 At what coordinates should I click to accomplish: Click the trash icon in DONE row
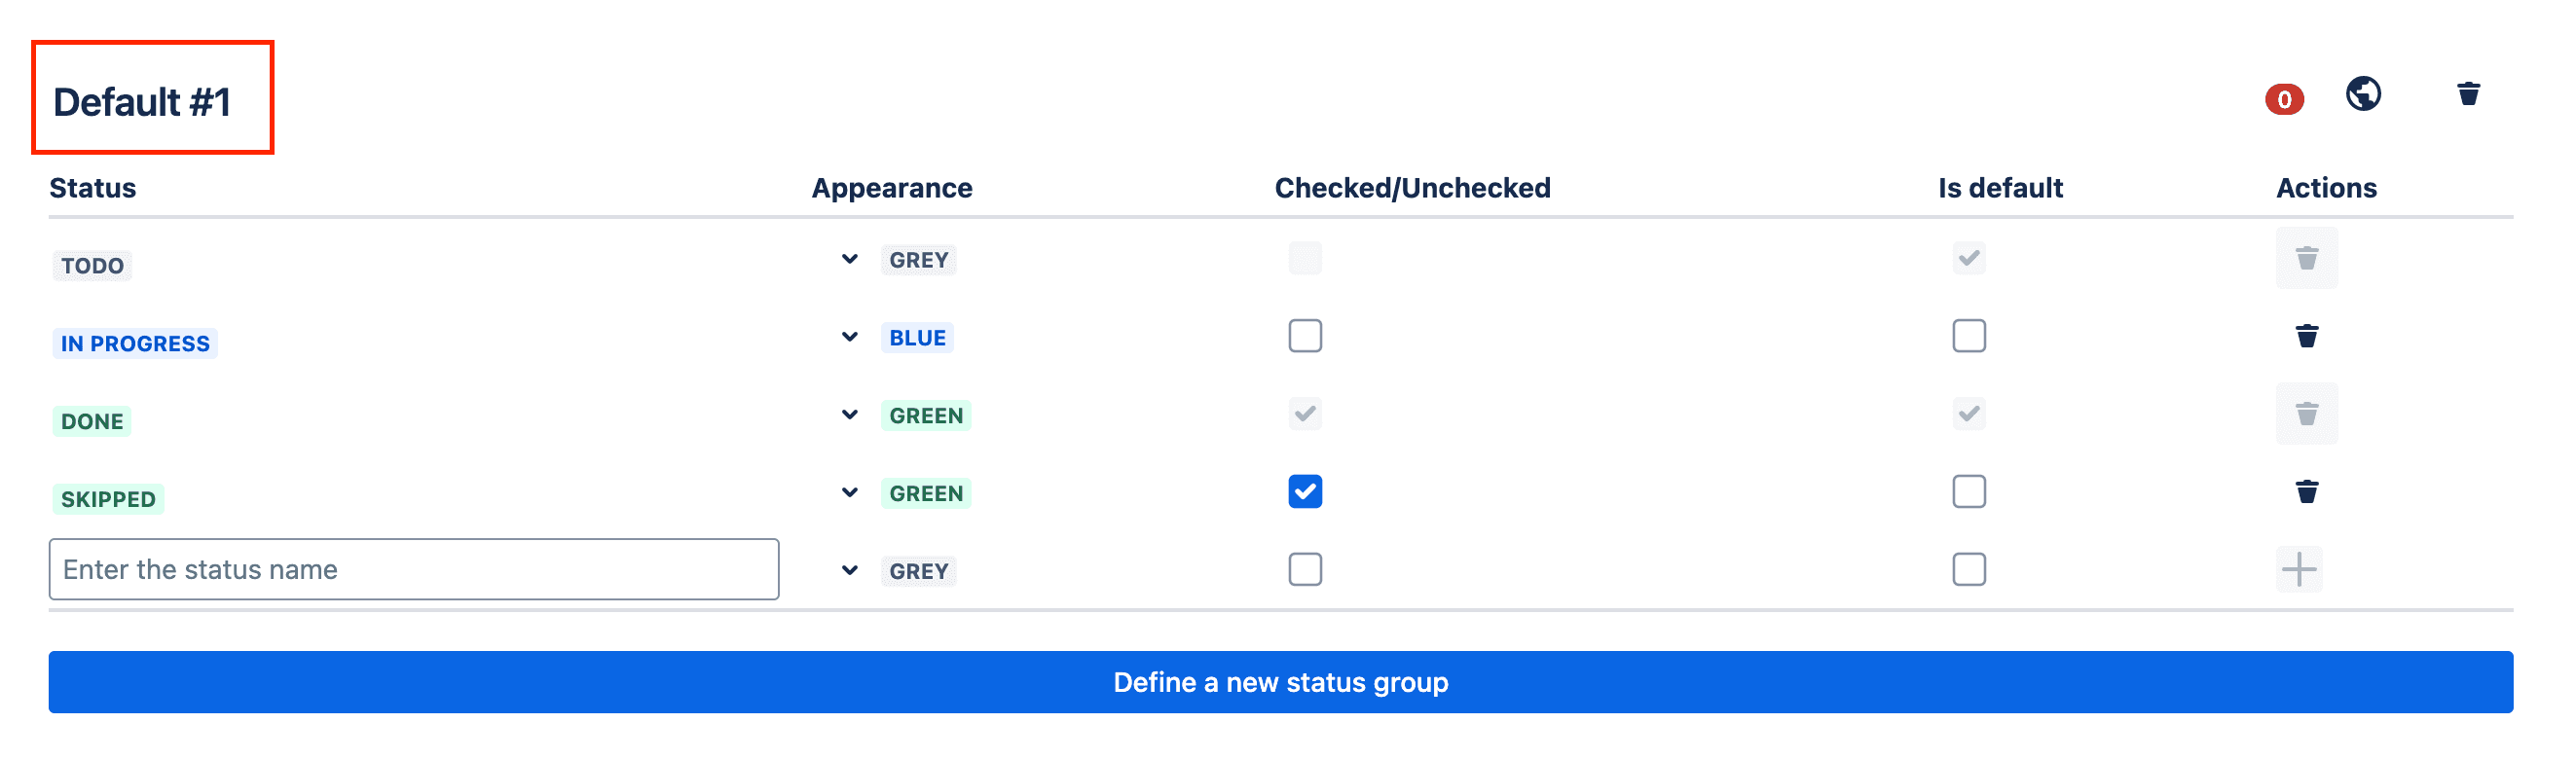click(2306, 414)
